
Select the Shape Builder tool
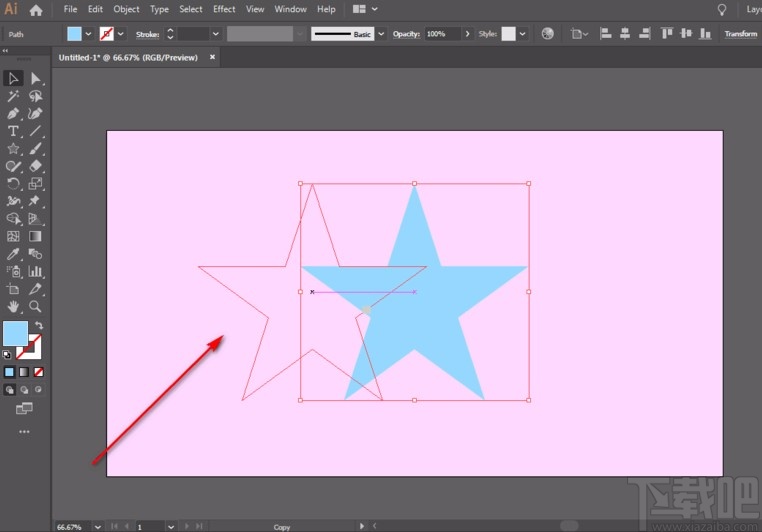[x=13, y=219]
